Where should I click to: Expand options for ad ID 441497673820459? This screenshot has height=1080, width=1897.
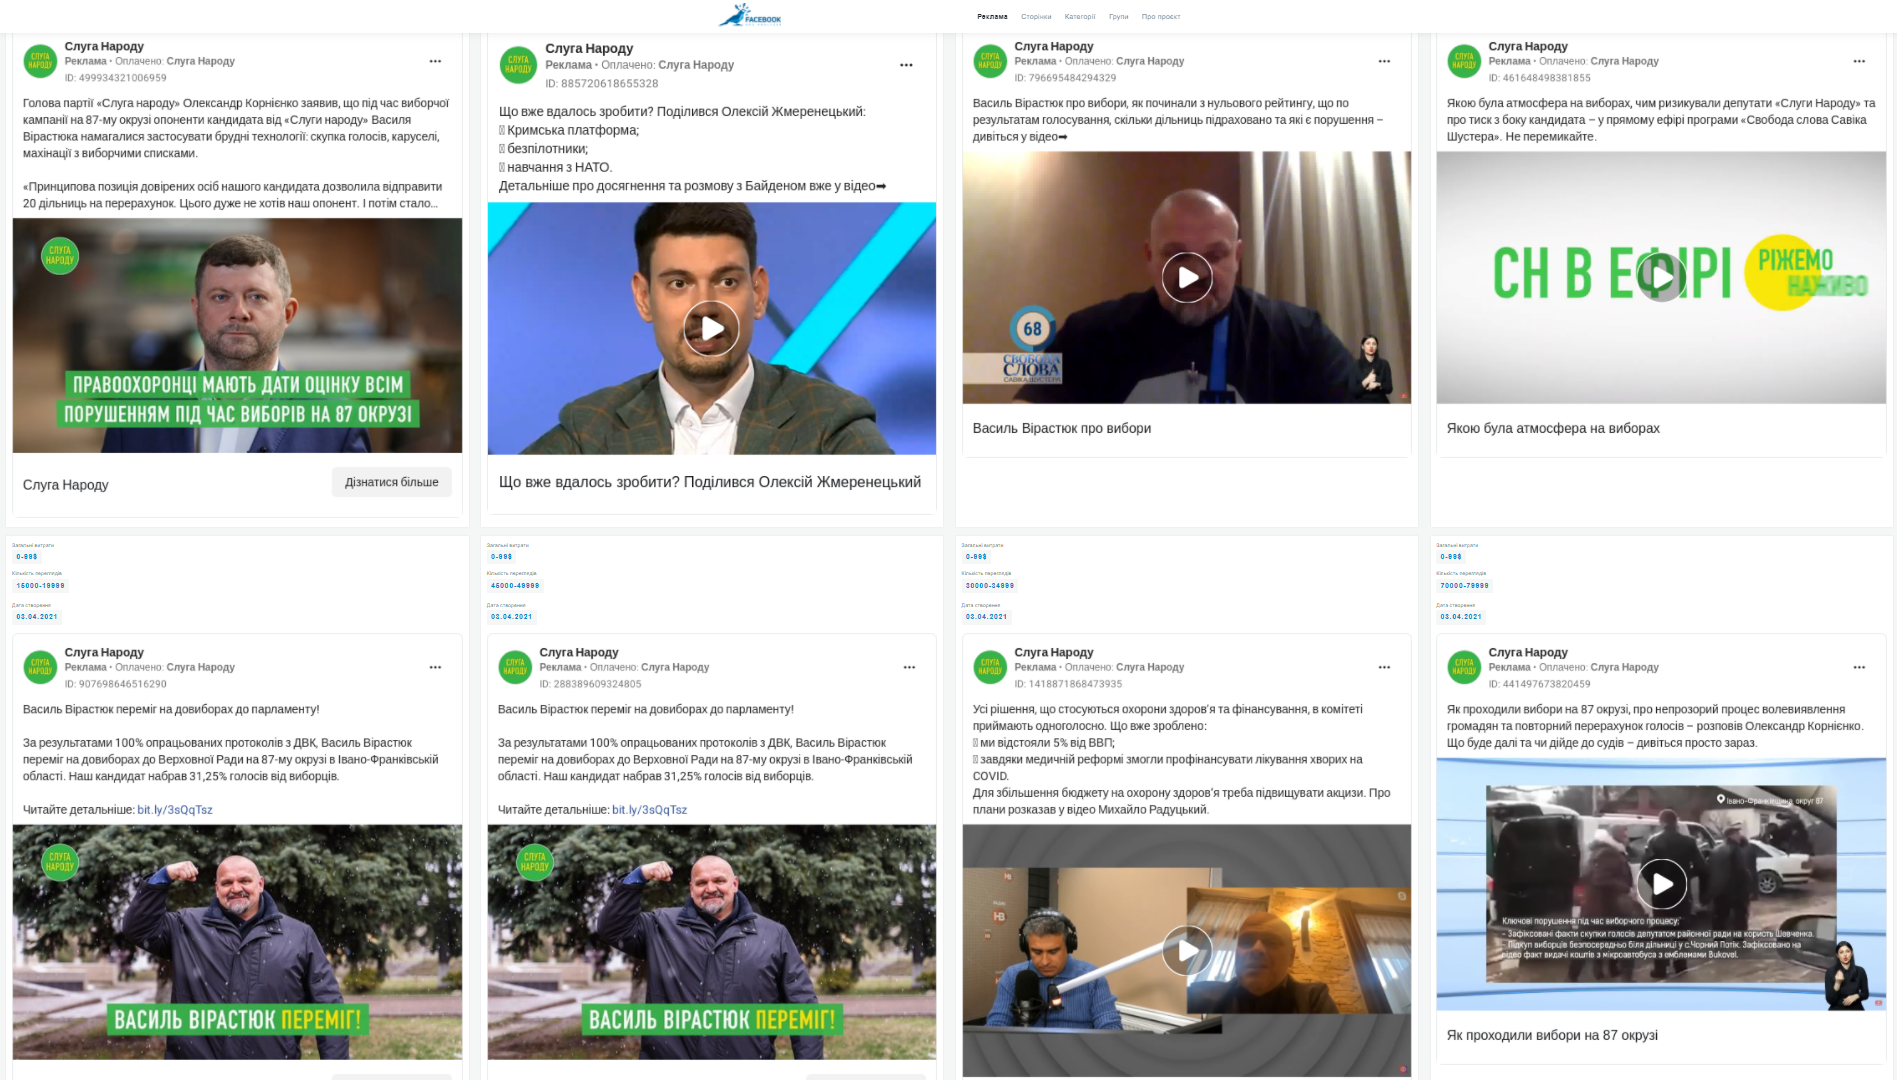click(x=1858, y=667)
